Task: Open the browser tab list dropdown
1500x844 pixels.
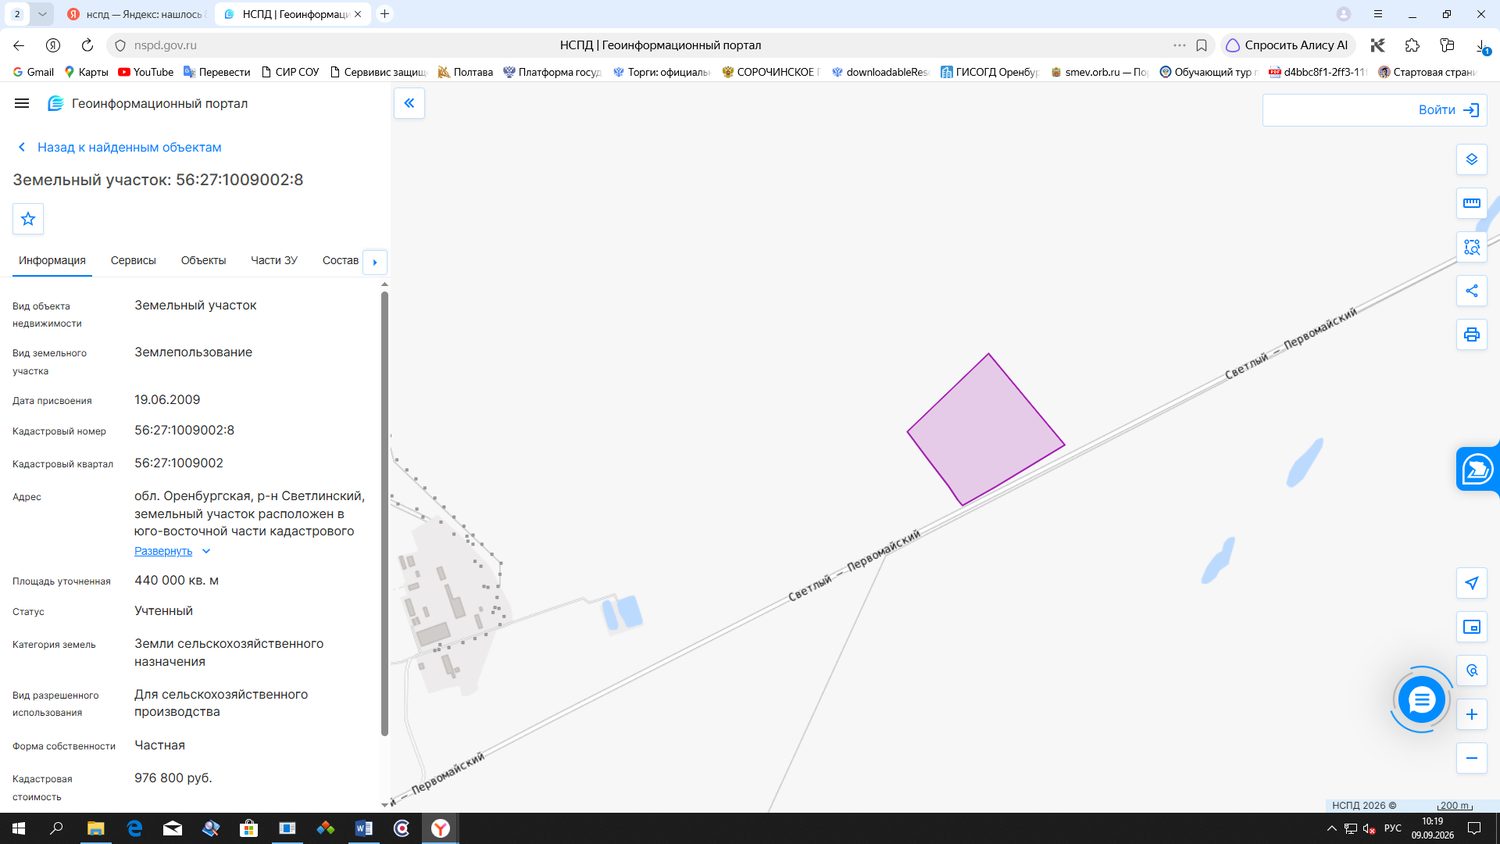Action: tap(42, 14)
